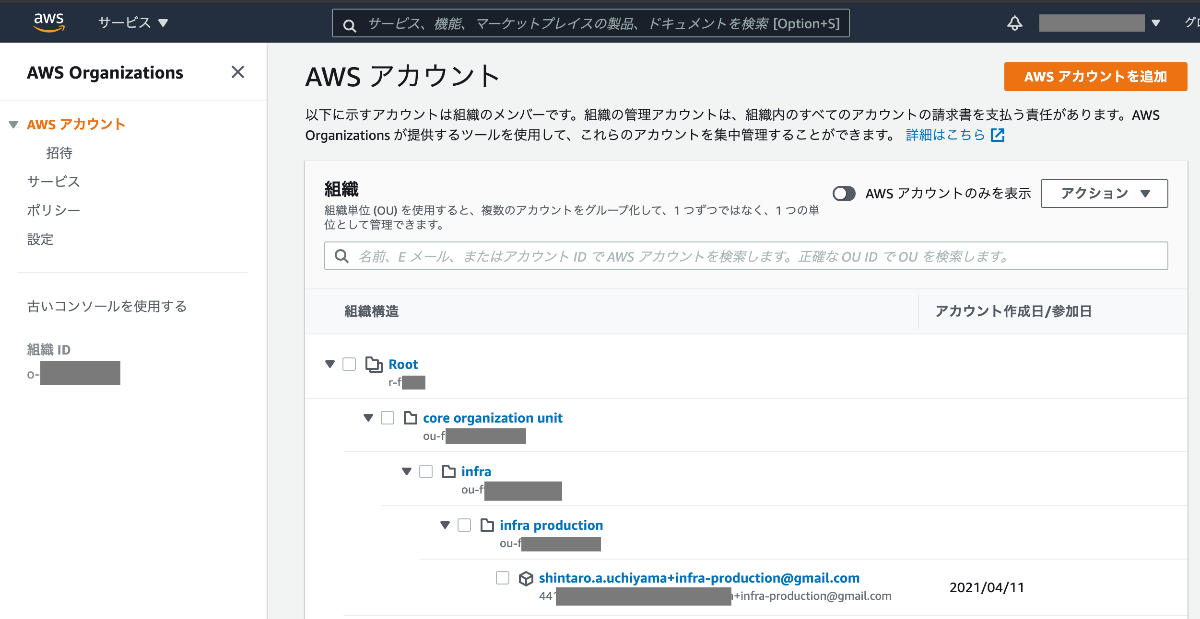
Task: Click the 2021/04/11 date cell
Action: (x=987, y=587)
